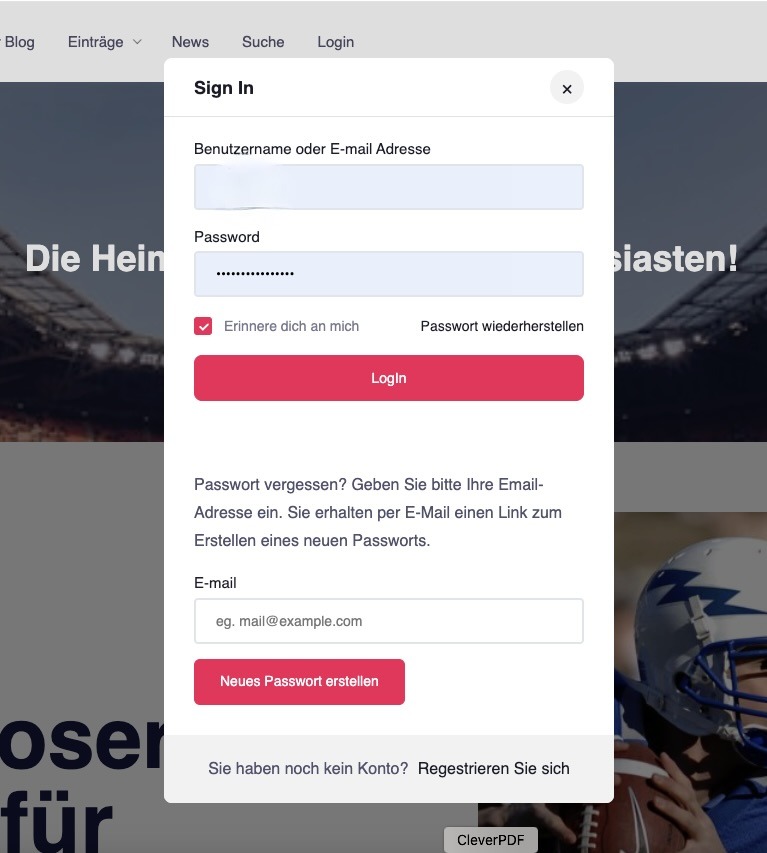This screenshot has width=767, height=853.
Task: Focus the Benutzername oder E-mail field
Action: [388, 187]
